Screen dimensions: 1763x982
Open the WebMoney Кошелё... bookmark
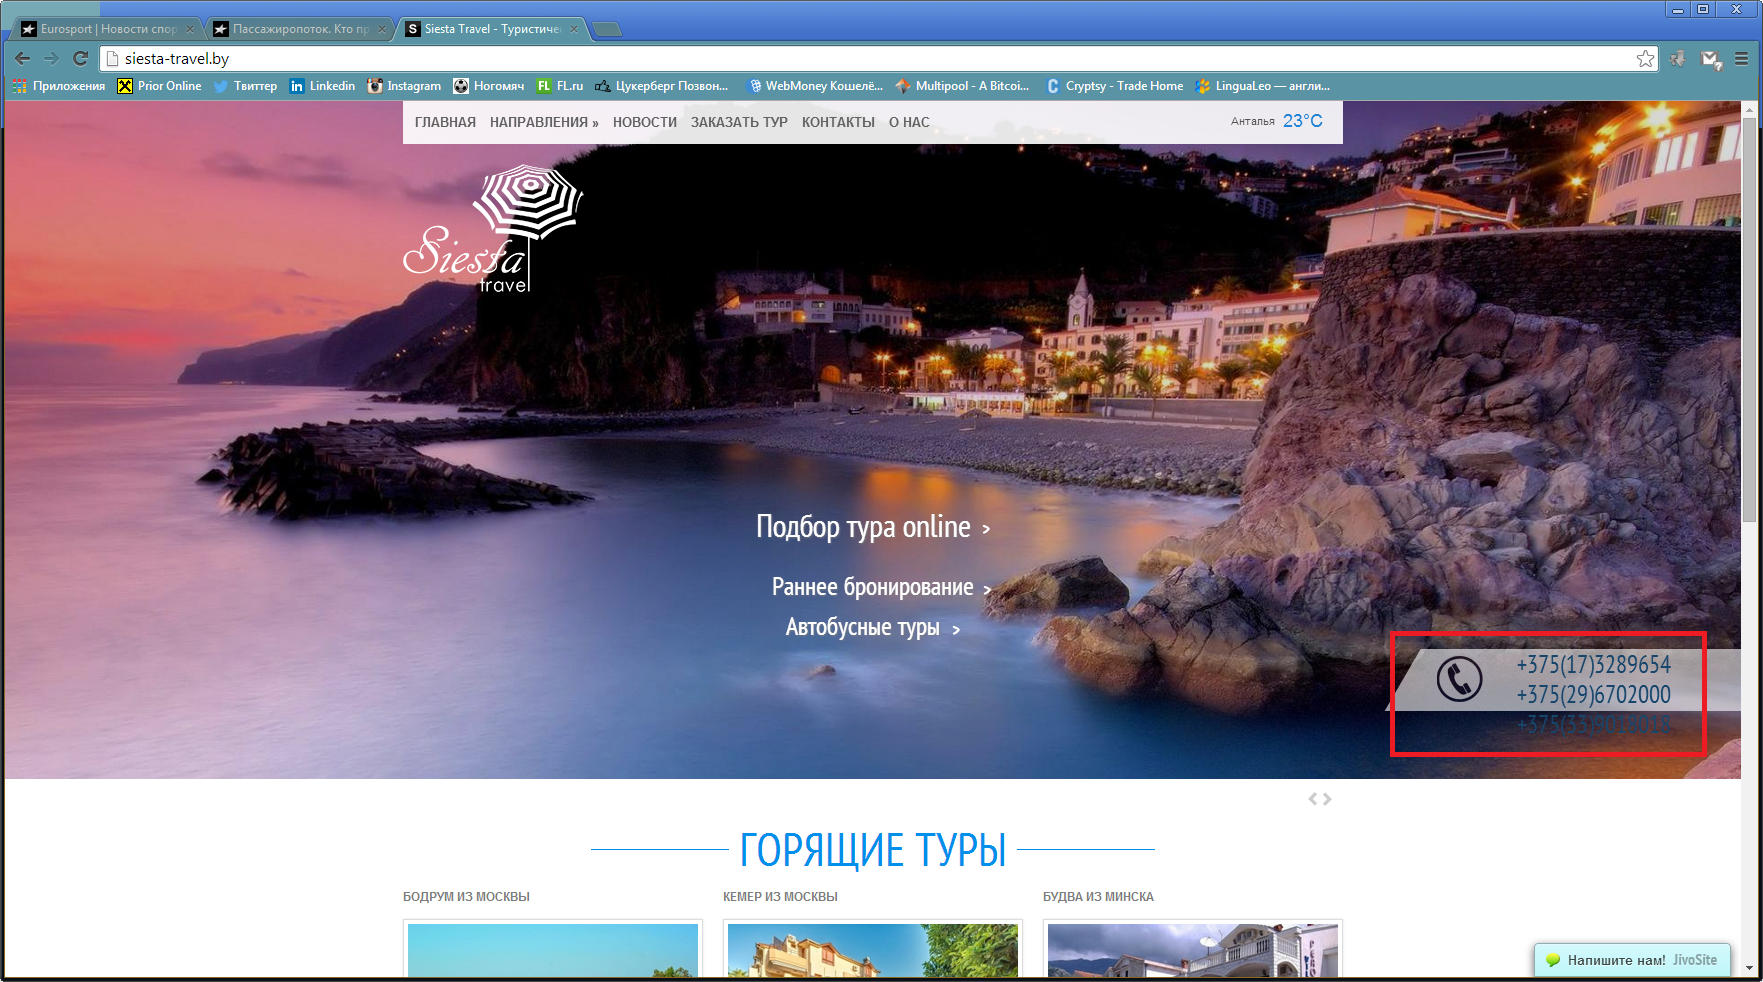click(x=816, y=86)
